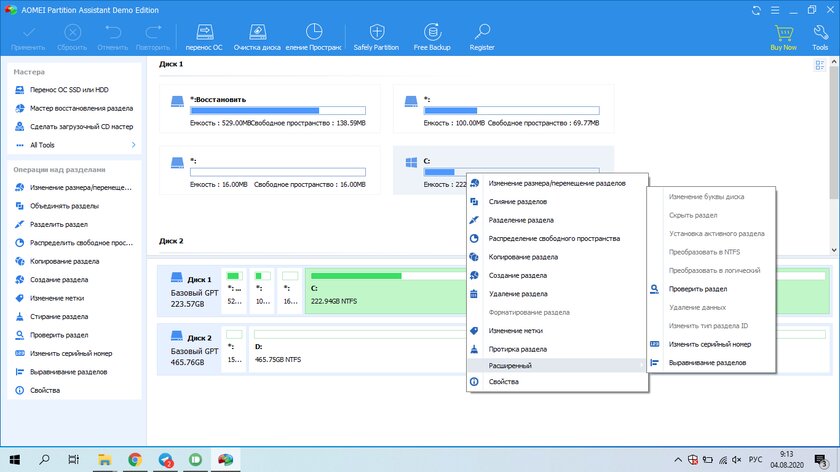Image resolution: width=840 pixels, height=472 pixels.
Task: Choose Выравнивание разделов in submenu
Action: 711,363
